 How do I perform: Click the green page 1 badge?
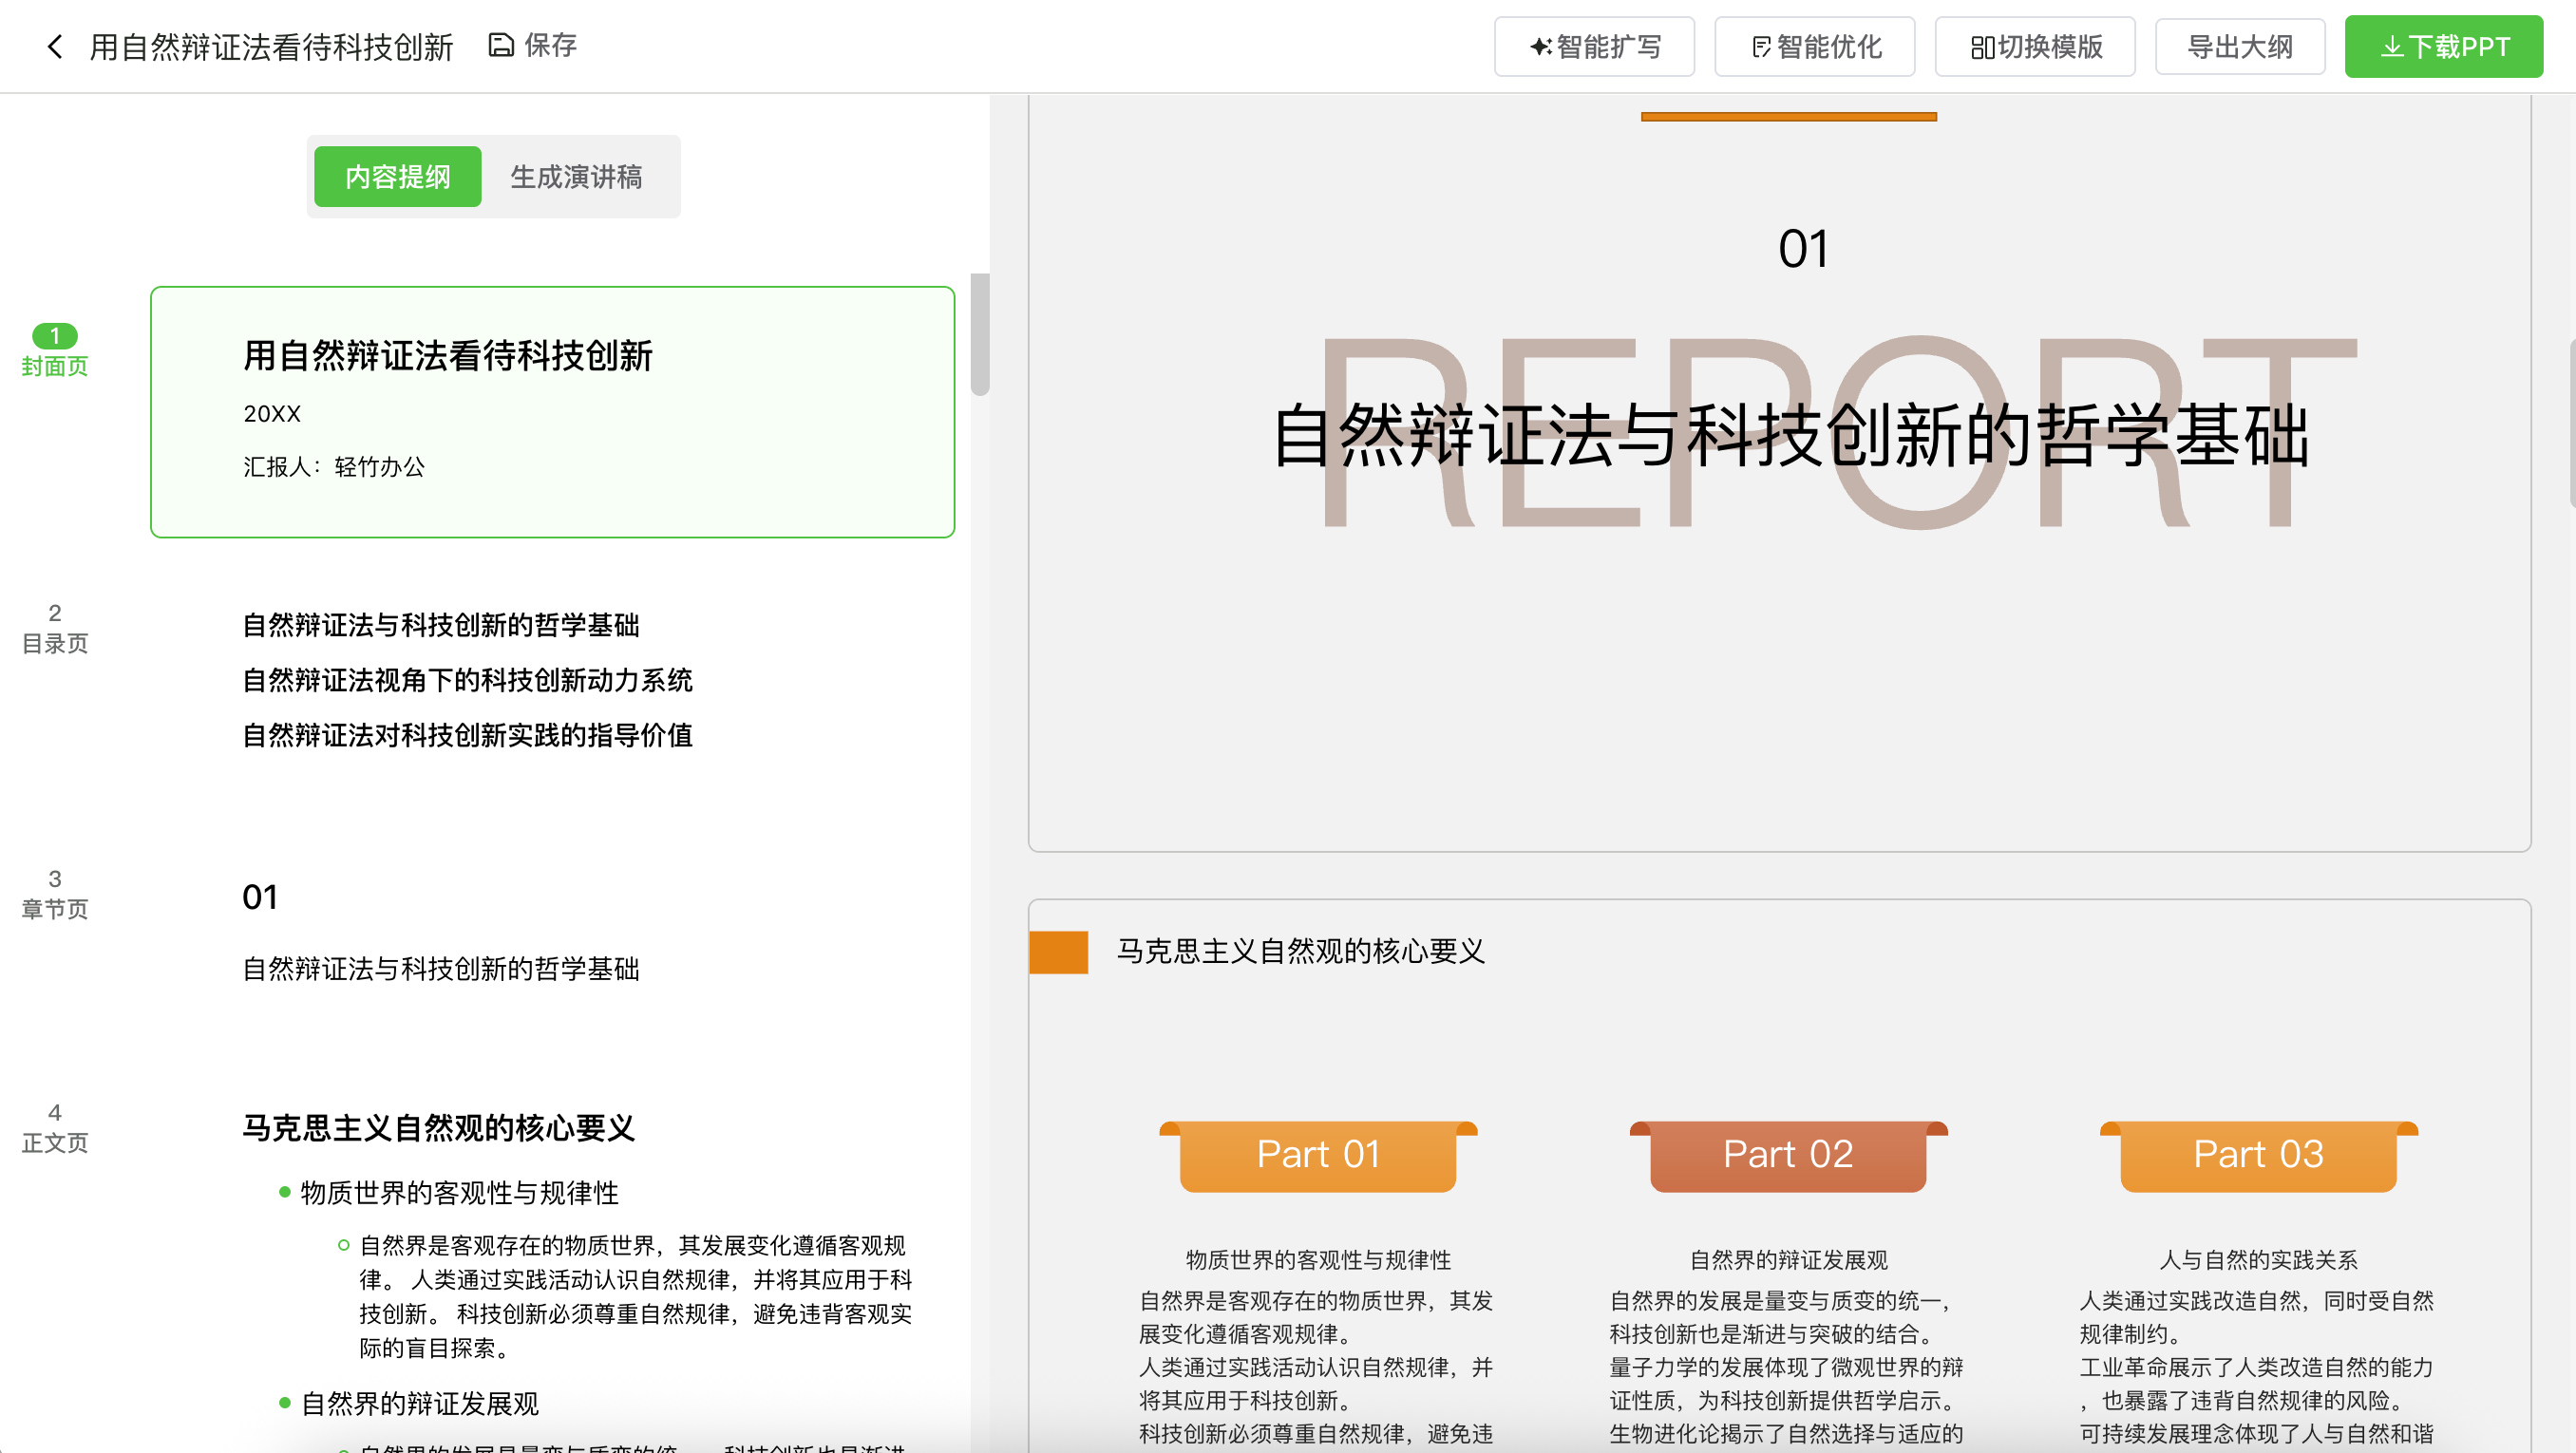(54, 335)
